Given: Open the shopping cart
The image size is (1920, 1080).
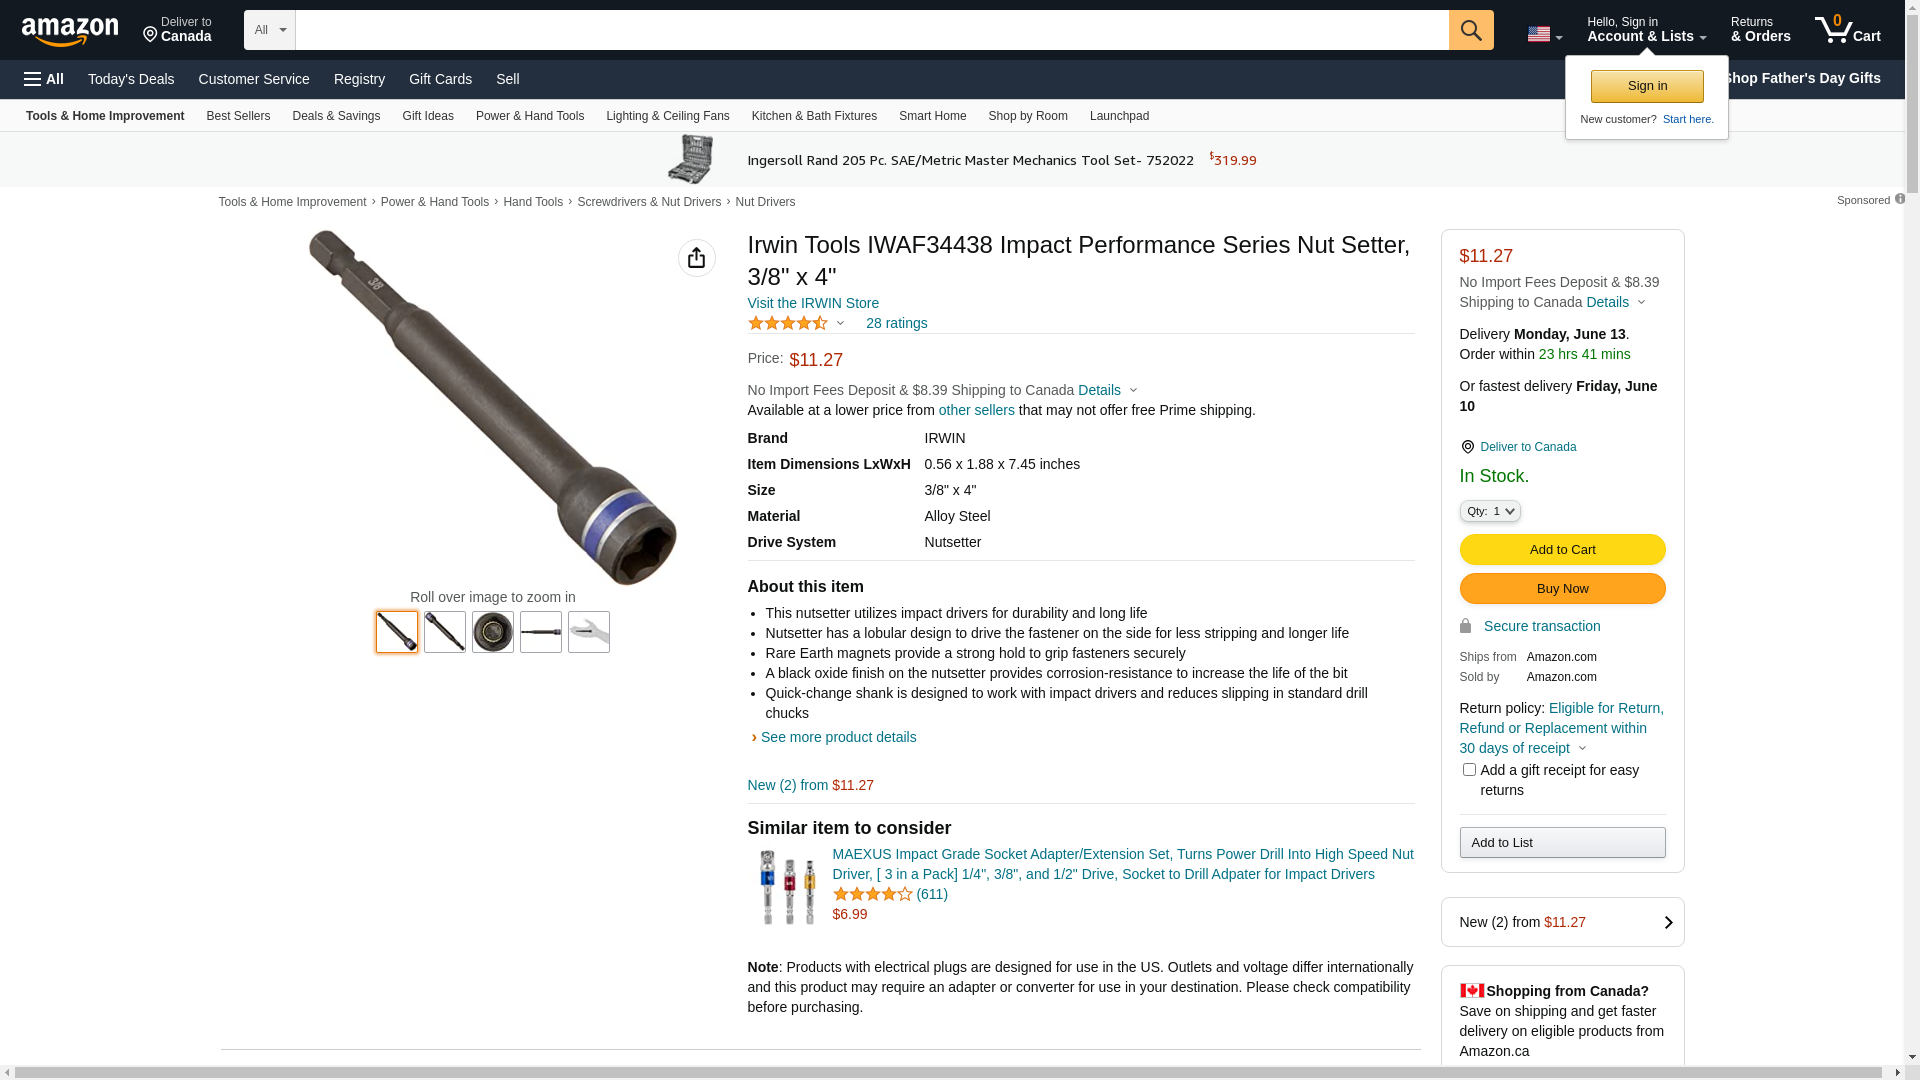Looking at the screenshot, I should [1847, 30].
